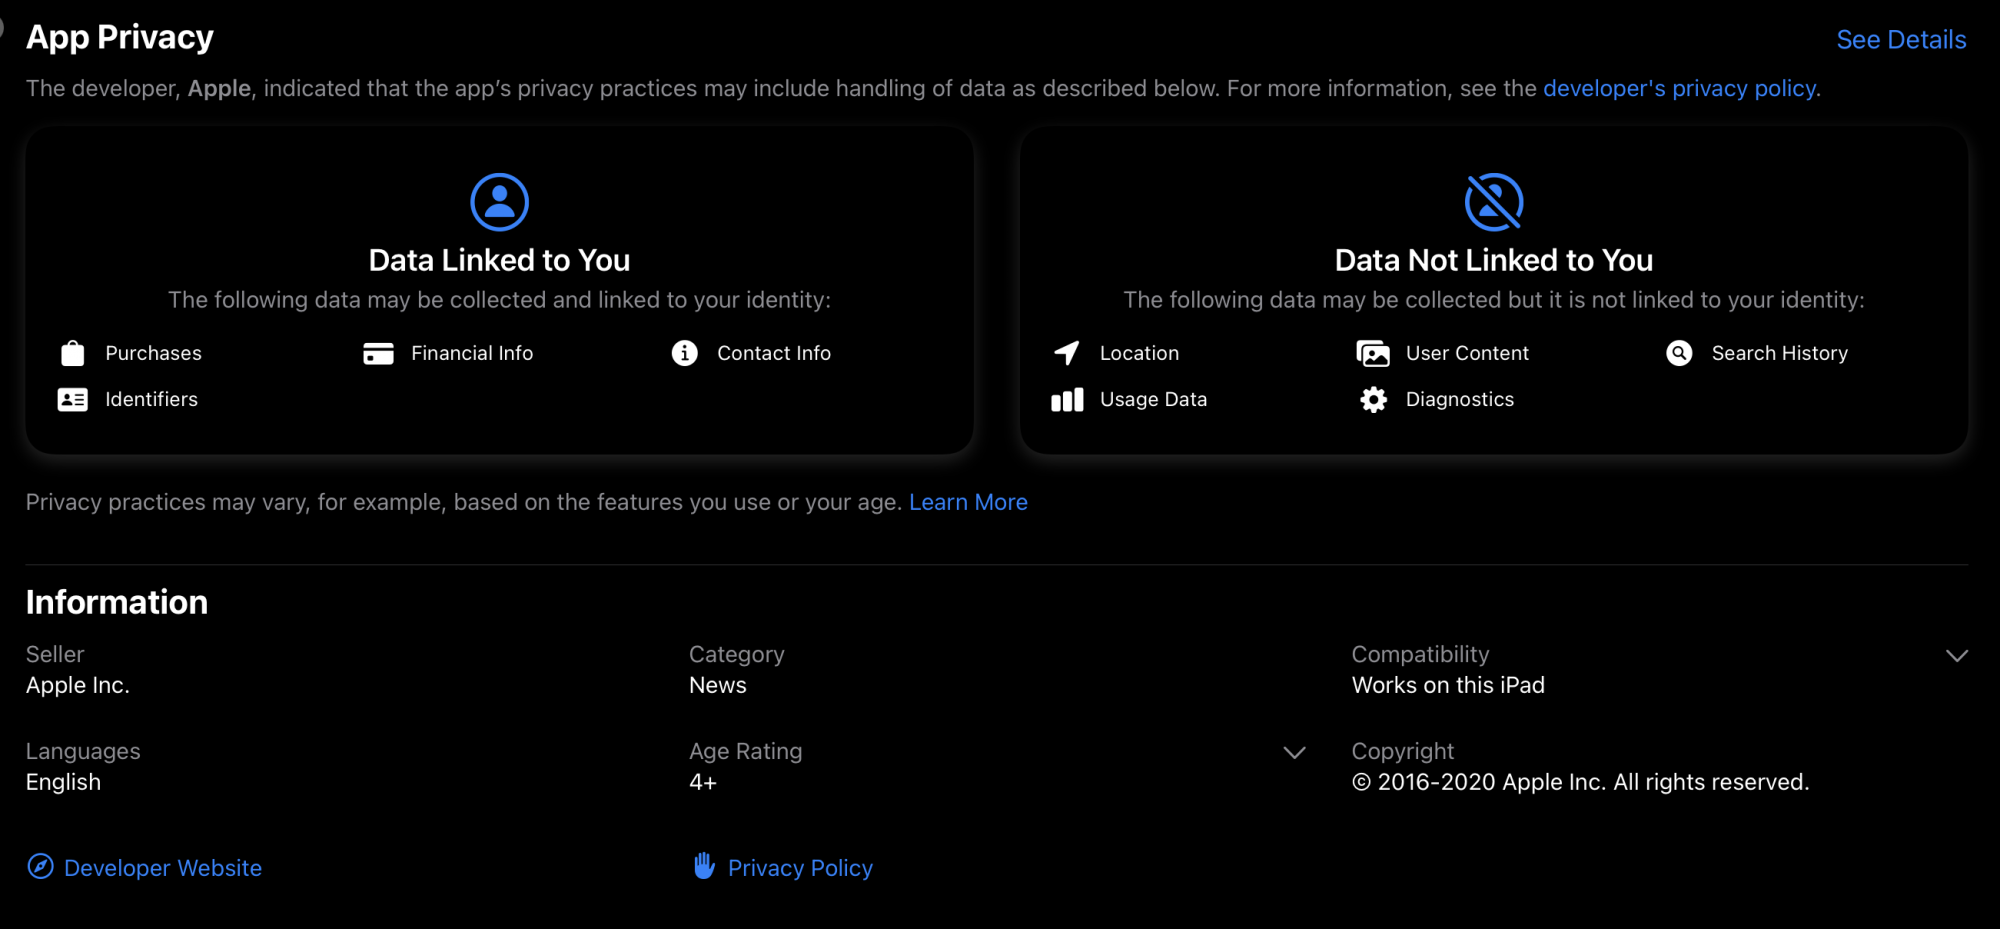Open See Details for App Privacy
Image resolution: width=2000 pixels, height=929 pixels.
click(x=1901, y=40)
